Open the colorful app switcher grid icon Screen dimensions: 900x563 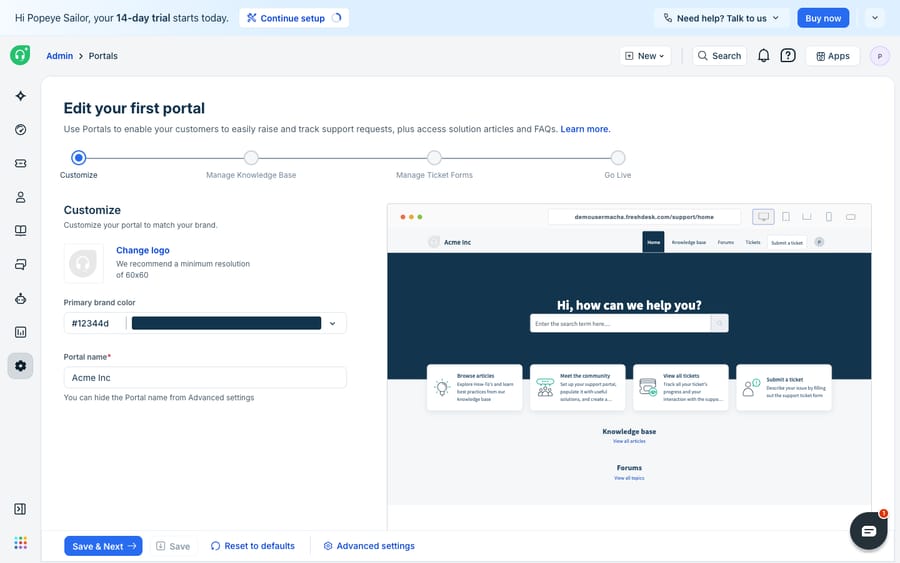point(21,543)
